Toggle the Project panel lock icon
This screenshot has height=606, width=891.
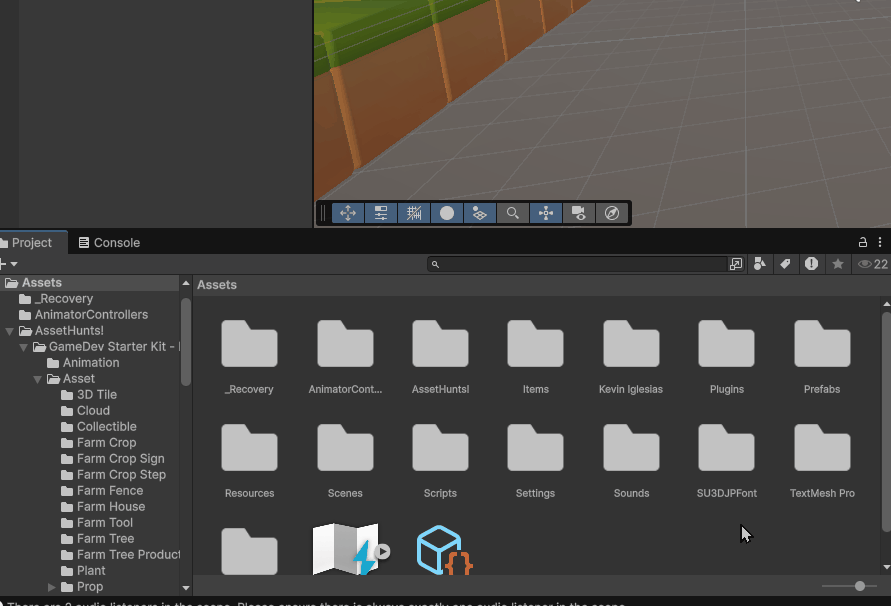tap(863, 243)
